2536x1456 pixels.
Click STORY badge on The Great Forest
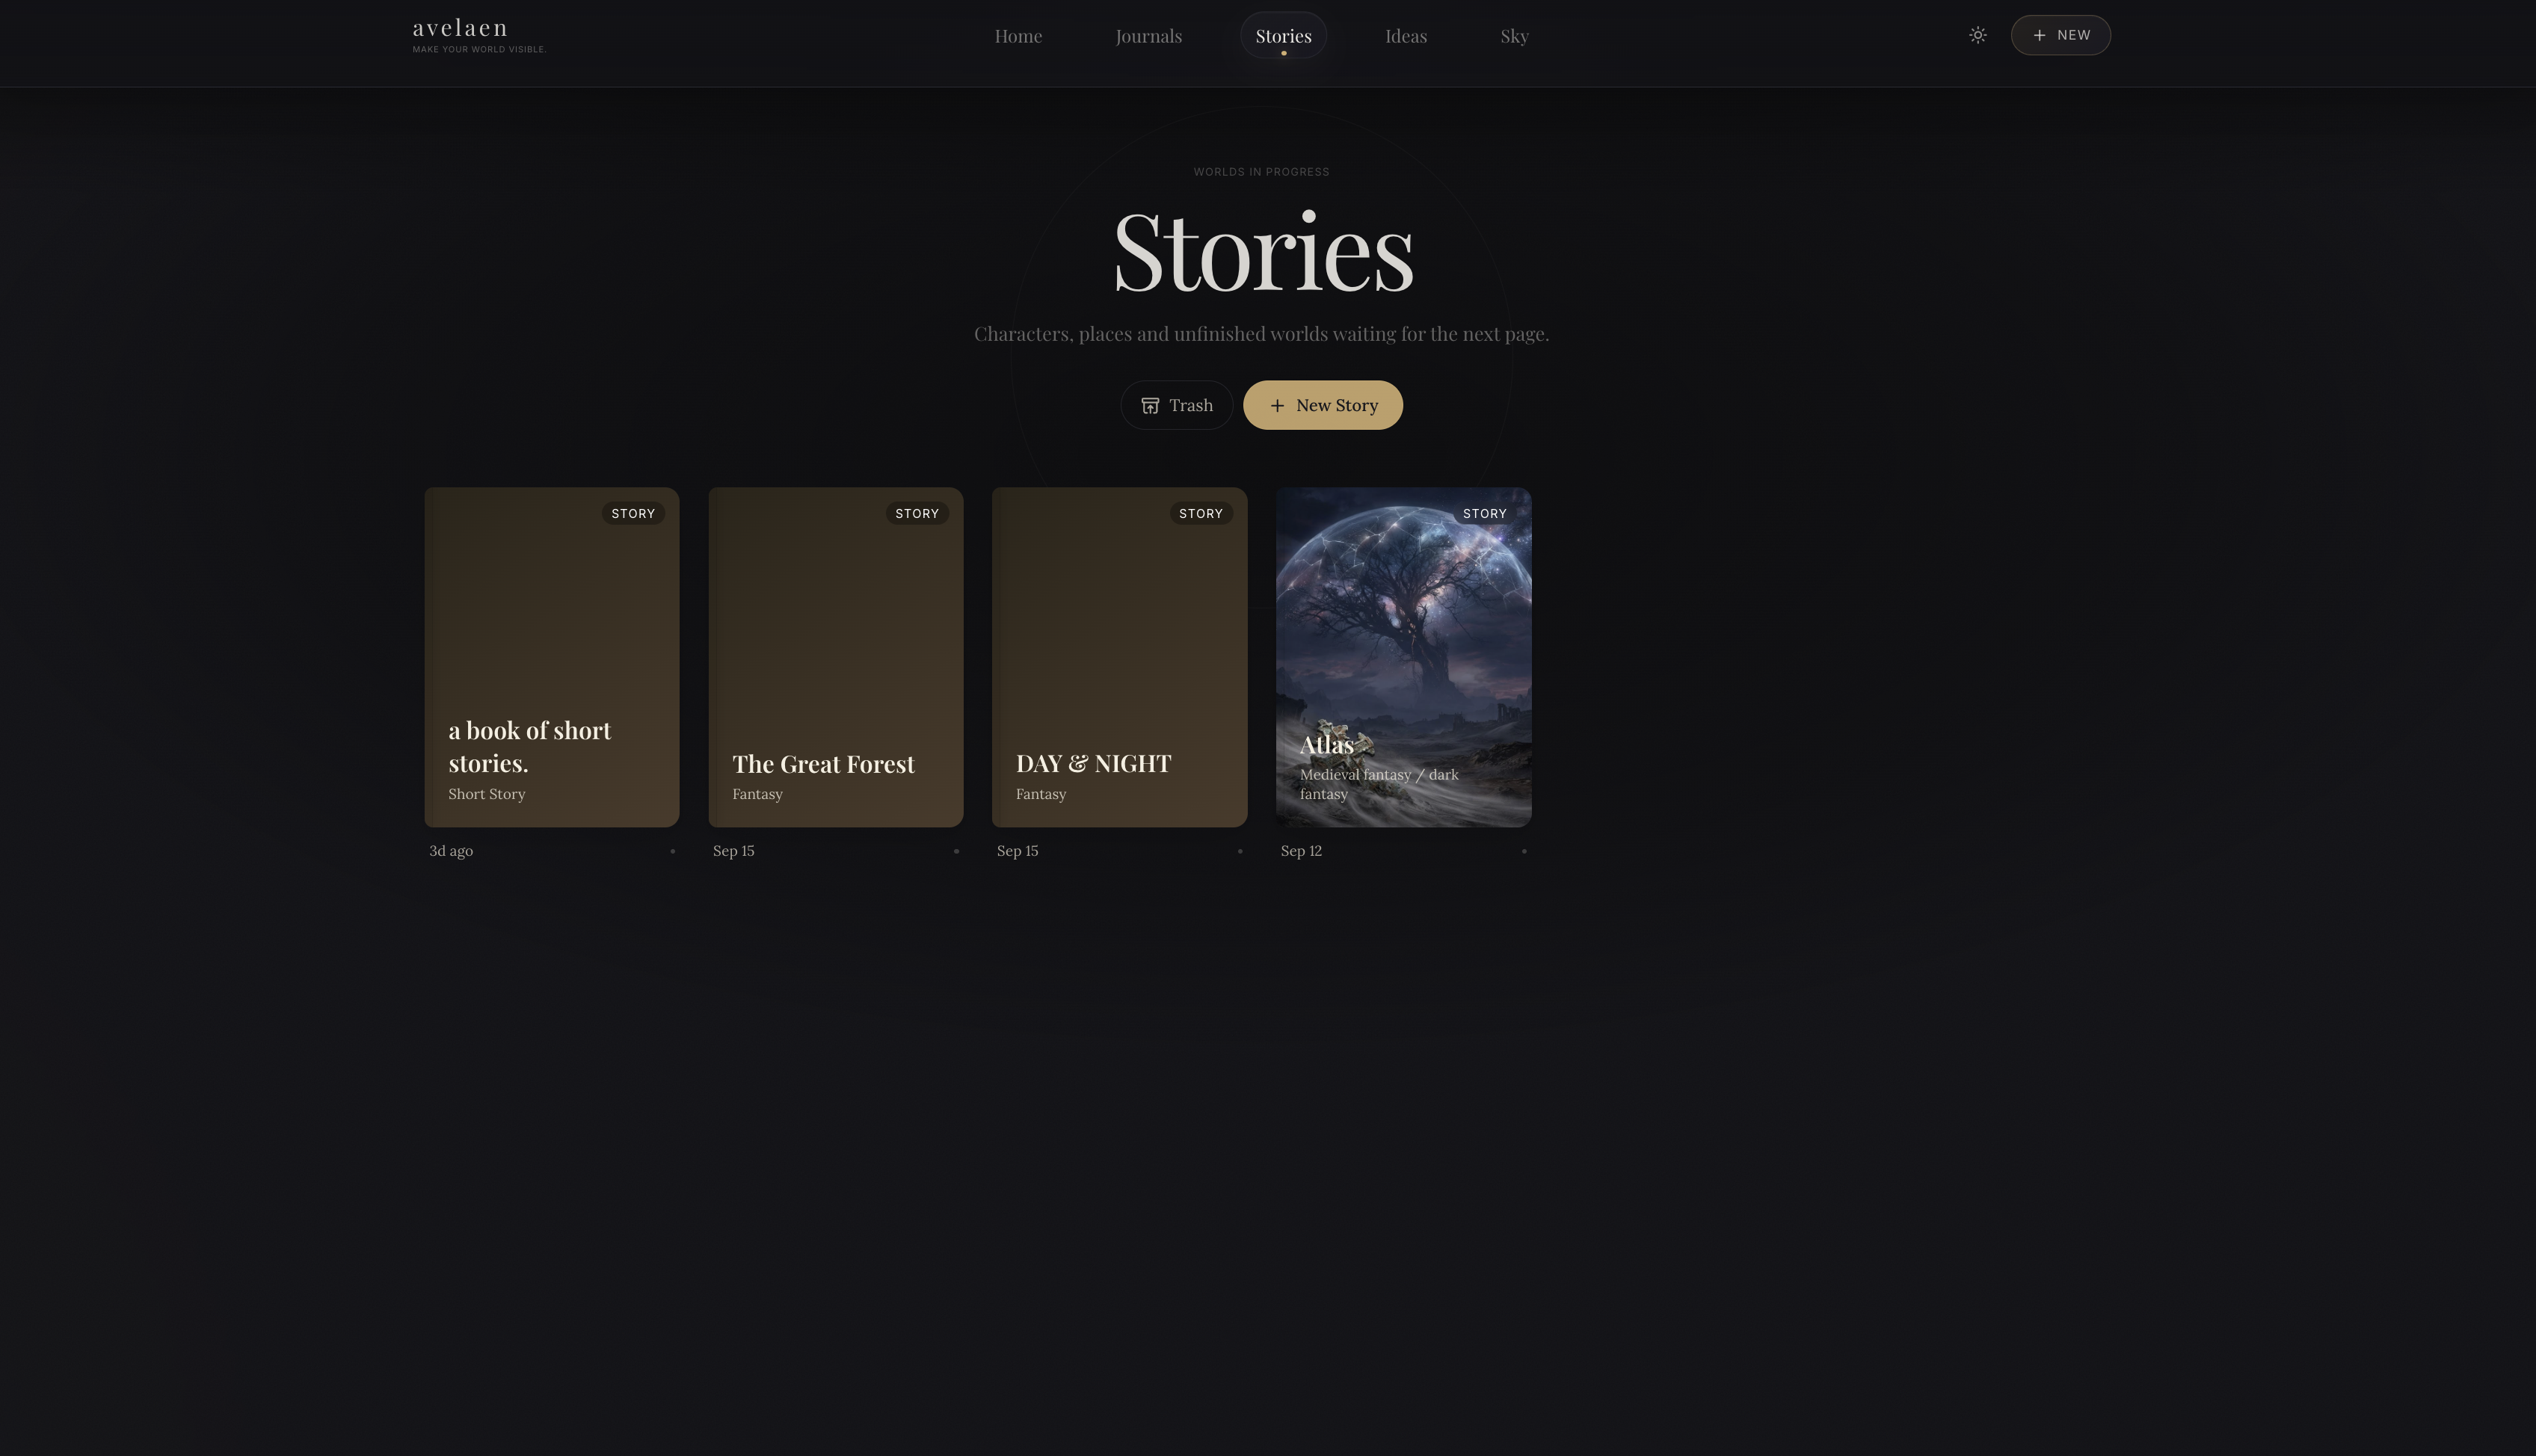tap(917, 513)
